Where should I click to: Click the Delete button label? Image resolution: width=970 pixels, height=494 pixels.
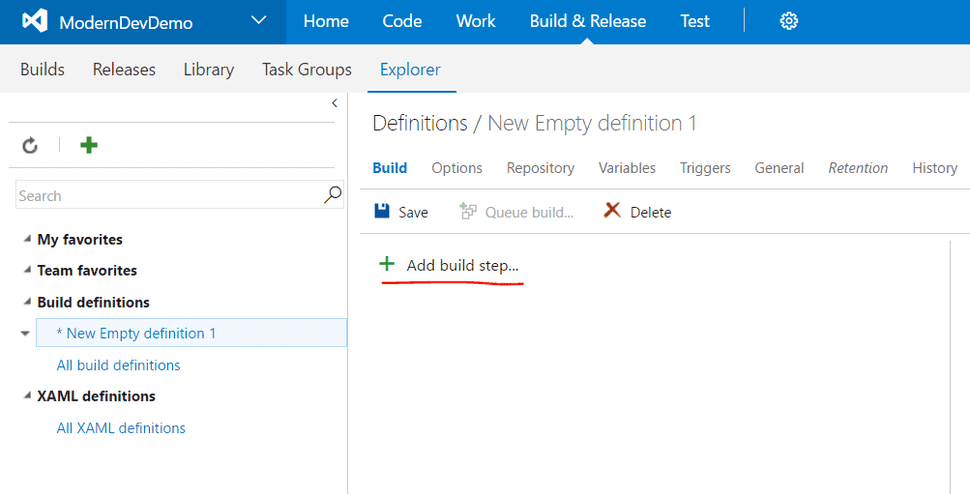651,212
